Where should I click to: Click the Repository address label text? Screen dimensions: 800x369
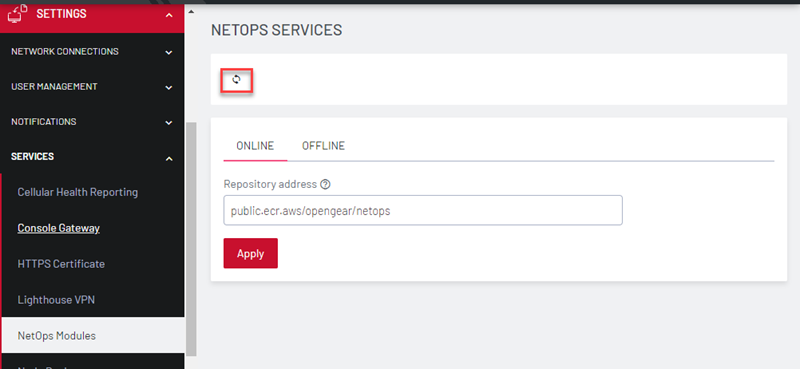point(270,184)
